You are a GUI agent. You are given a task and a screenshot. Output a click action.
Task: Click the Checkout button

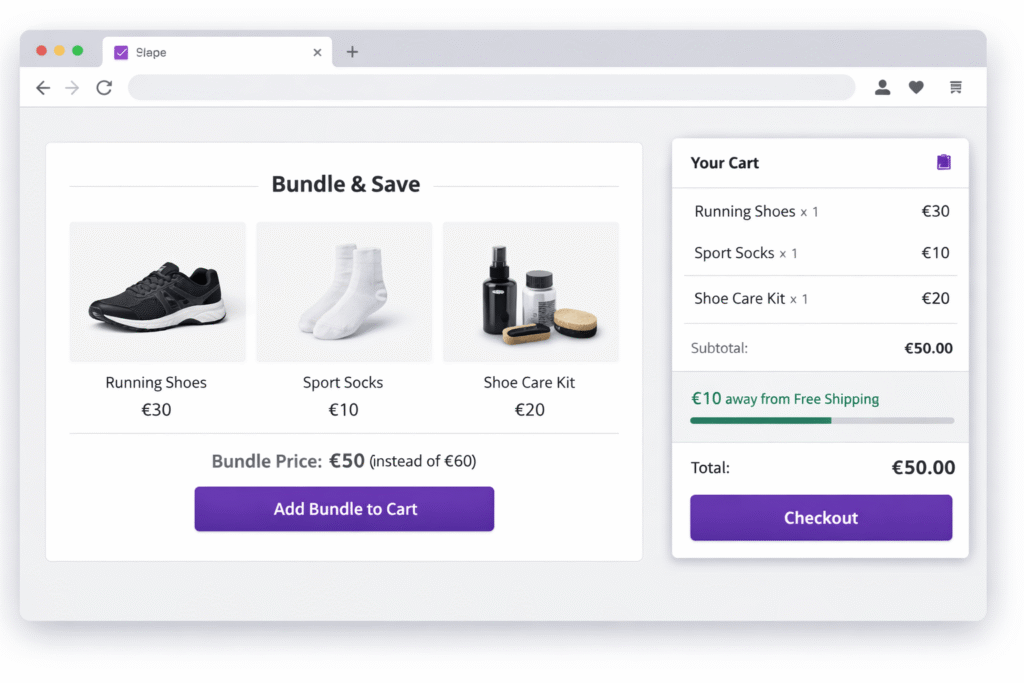[x=820, y=518]
